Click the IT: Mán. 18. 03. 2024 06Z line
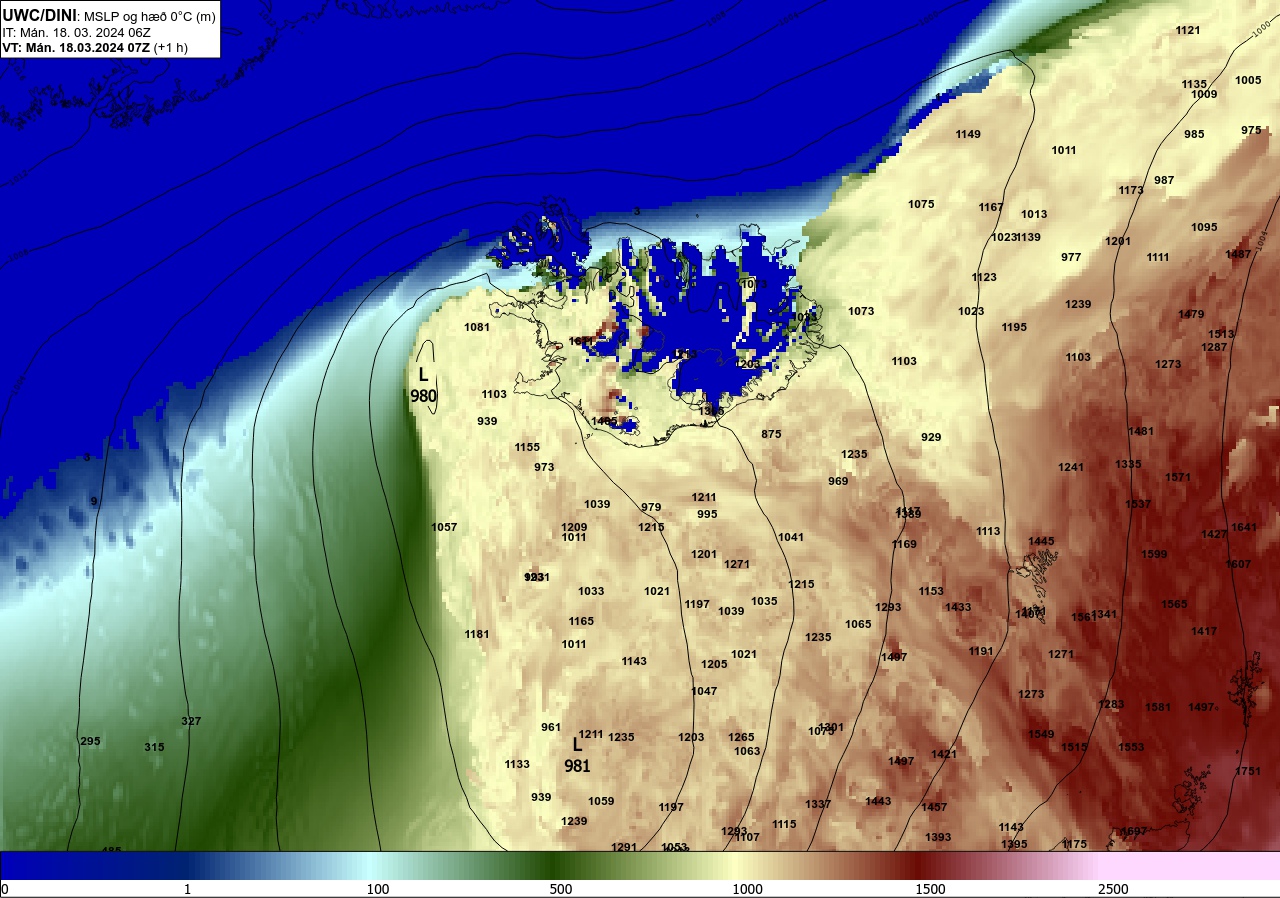Screen dimensions: 1280x898 pyautogui.click(x=76, y=32)
